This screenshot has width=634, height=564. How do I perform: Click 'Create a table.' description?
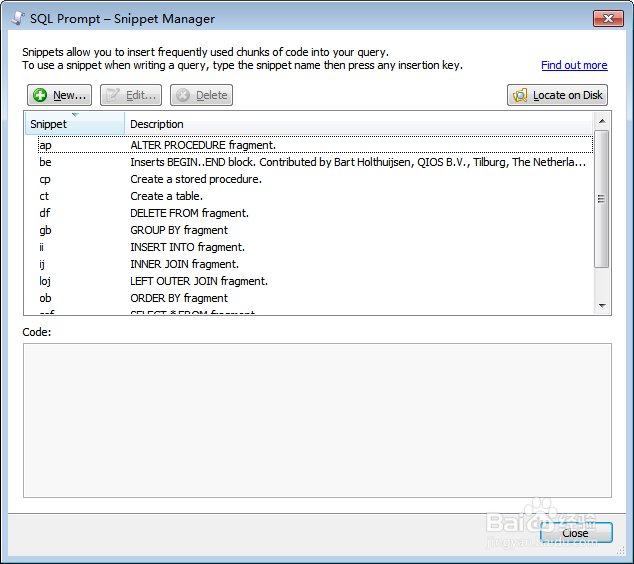pyautogui.click(x=167, y=196)
